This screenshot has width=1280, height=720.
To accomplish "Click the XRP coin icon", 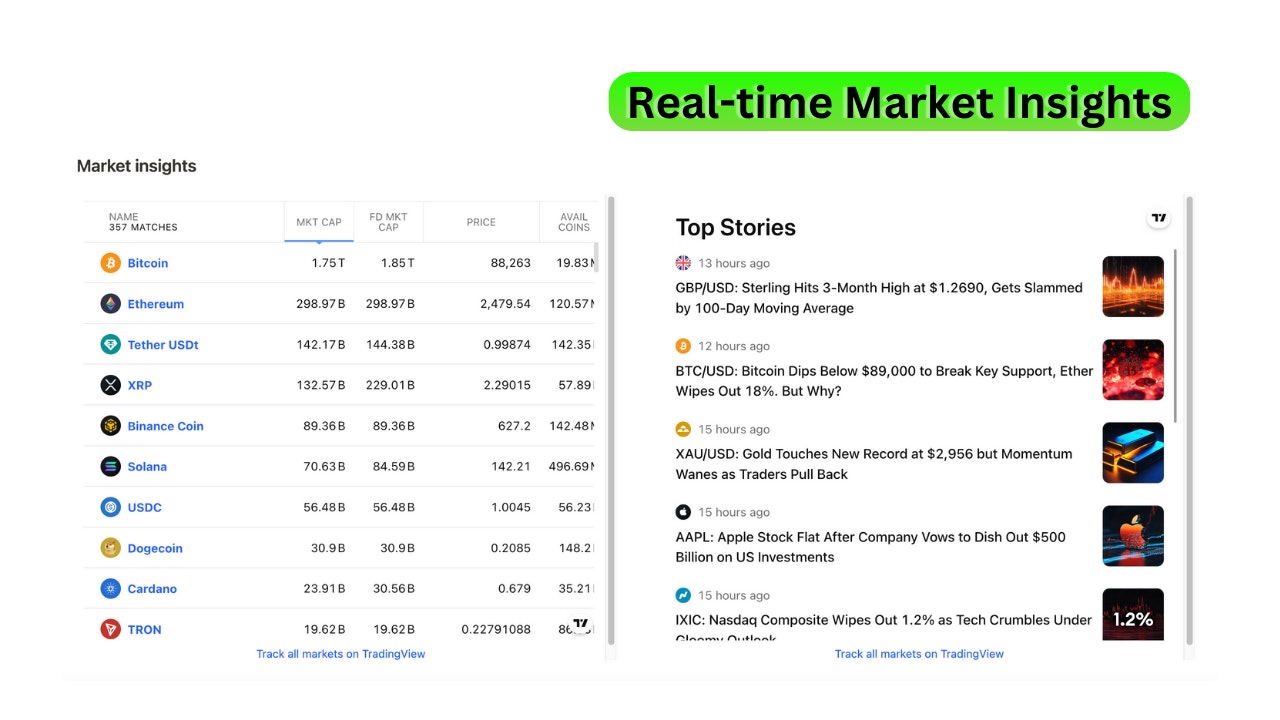I will [110, 385].
